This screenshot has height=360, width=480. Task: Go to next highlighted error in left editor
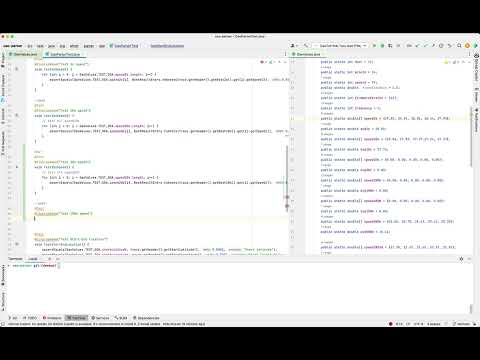coord(285,62)
